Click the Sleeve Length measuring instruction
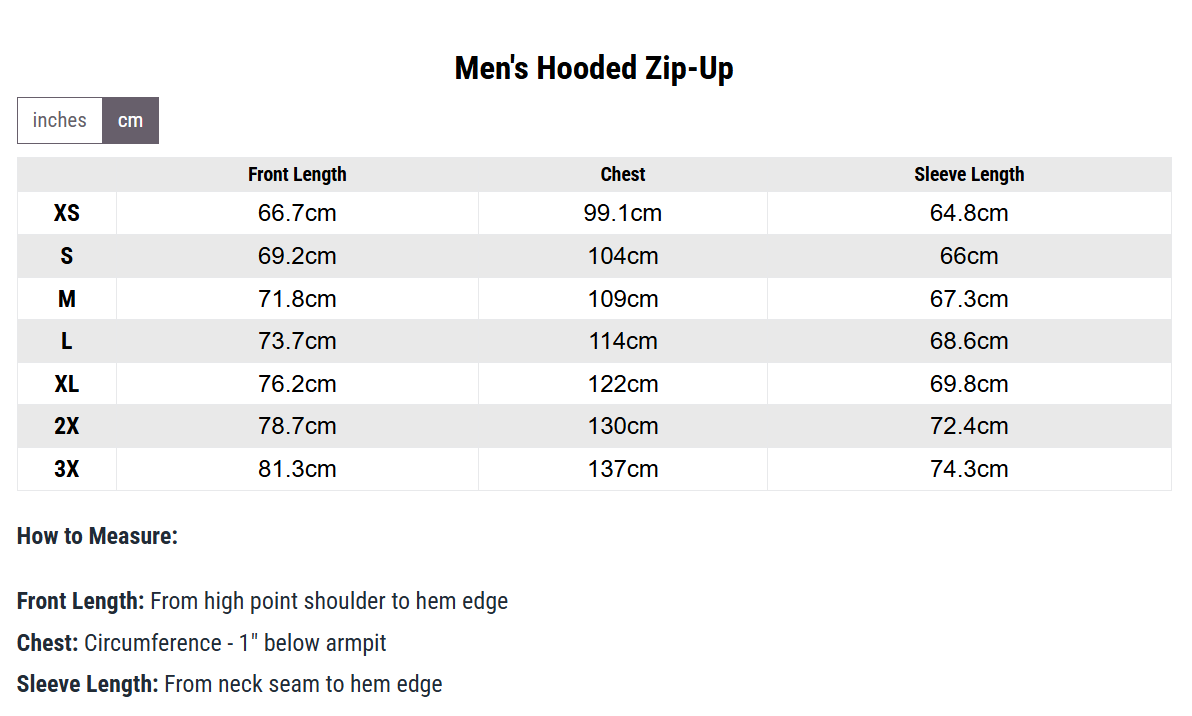This screenshot has height=716, width=1192. pos(230,684)
